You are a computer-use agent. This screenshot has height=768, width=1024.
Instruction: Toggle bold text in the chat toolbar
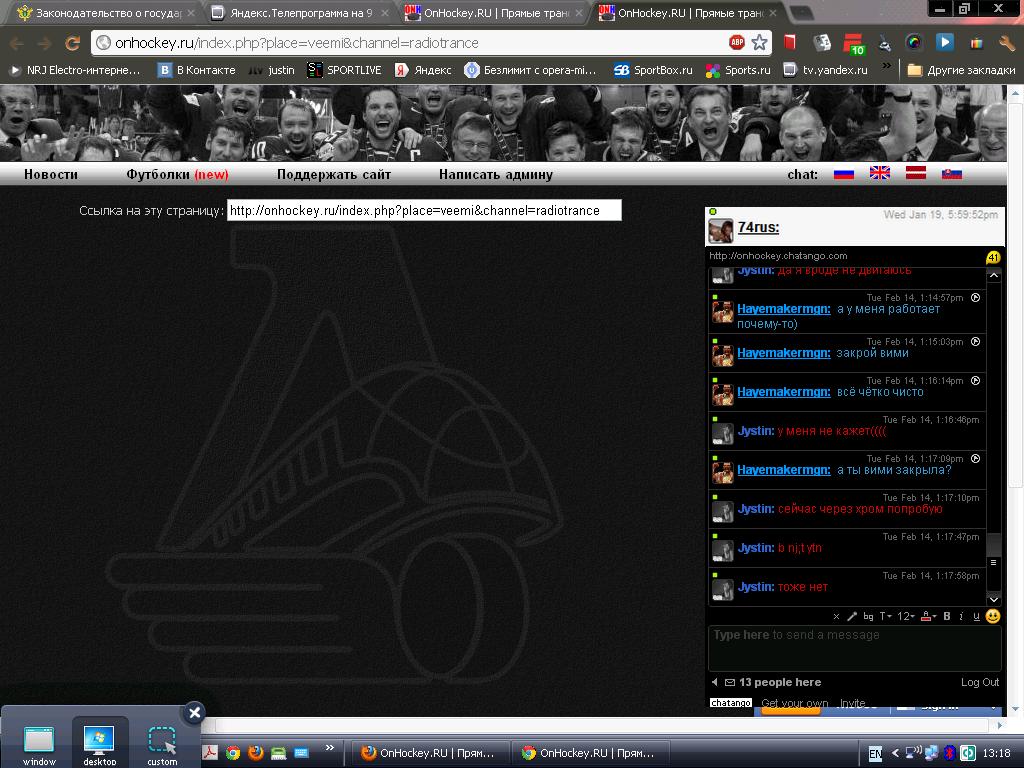(947, 616)
